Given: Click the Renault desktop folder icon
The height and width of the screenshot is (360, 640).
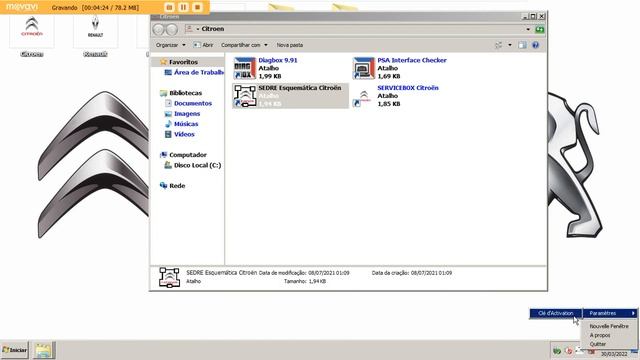Looking at the screenshot, I should (96, 36).
